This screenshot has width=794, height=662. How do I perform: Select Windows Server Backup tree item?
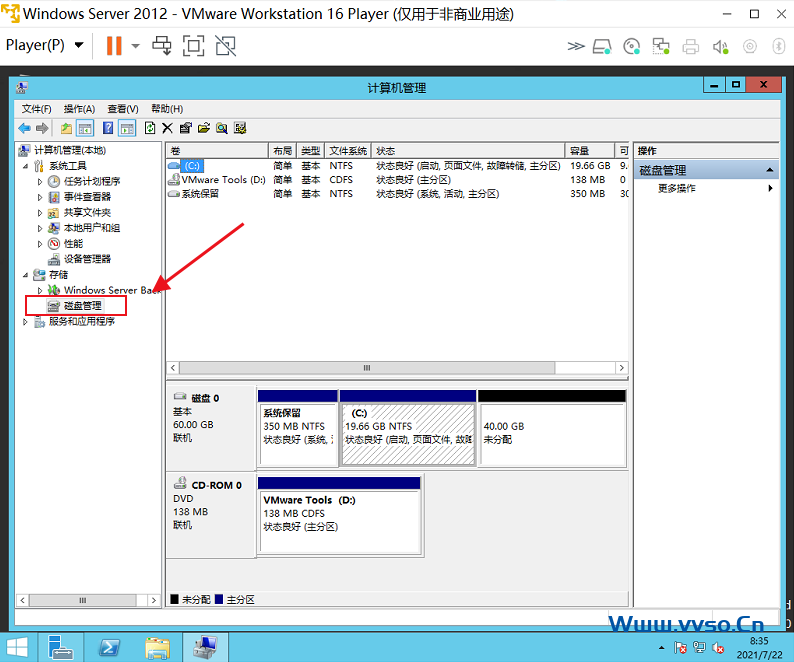111,290
